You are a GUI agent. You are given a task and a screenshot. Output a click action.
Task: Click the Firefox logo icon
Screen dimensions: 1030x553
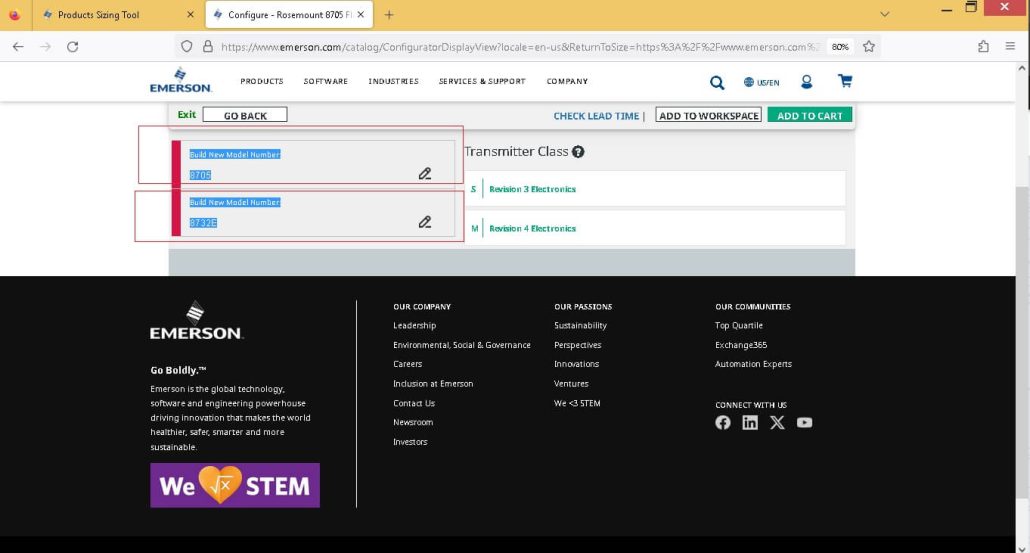click(x=14, y=14)
